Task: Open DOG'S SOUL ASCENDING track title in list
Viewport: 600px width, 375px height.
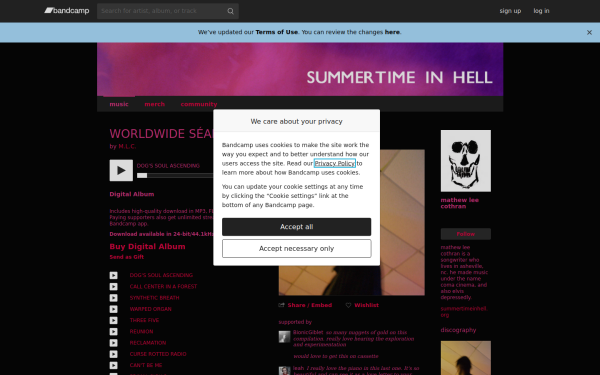Action: (x=161, y=275)
